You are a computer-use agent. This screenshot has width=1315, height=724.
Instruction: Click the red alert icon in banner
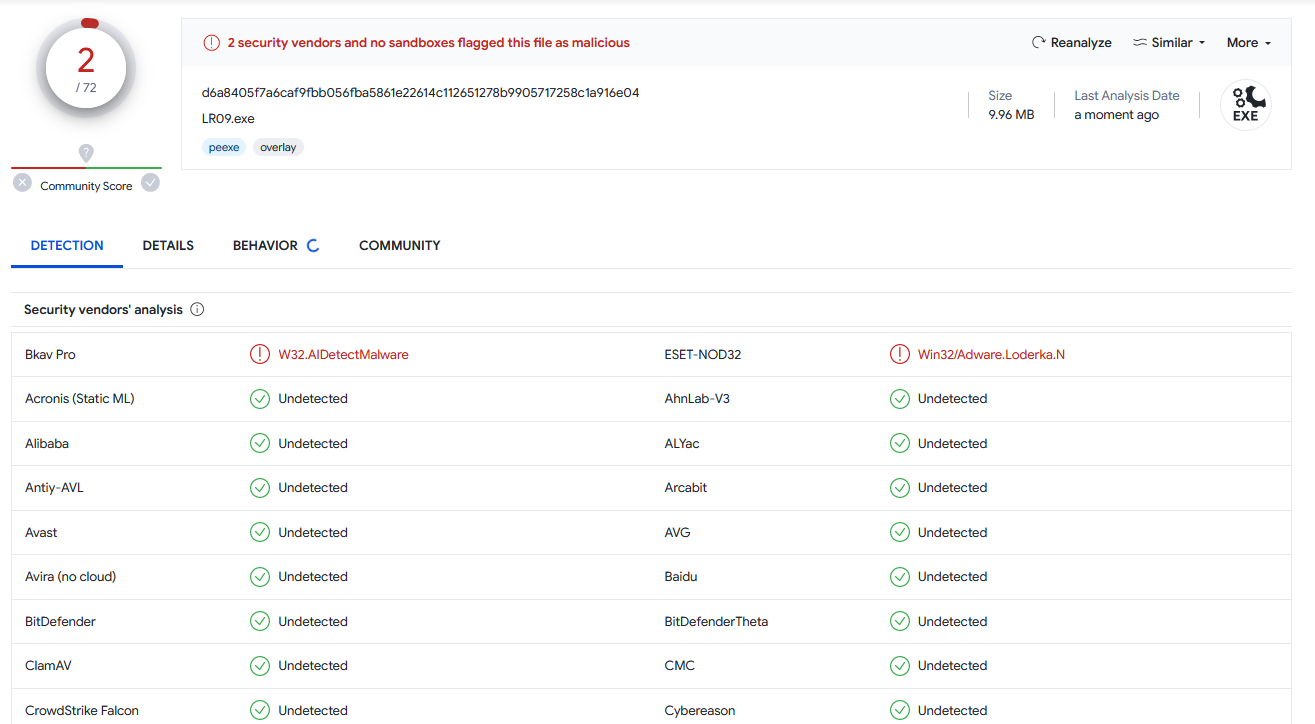[211, 43]
